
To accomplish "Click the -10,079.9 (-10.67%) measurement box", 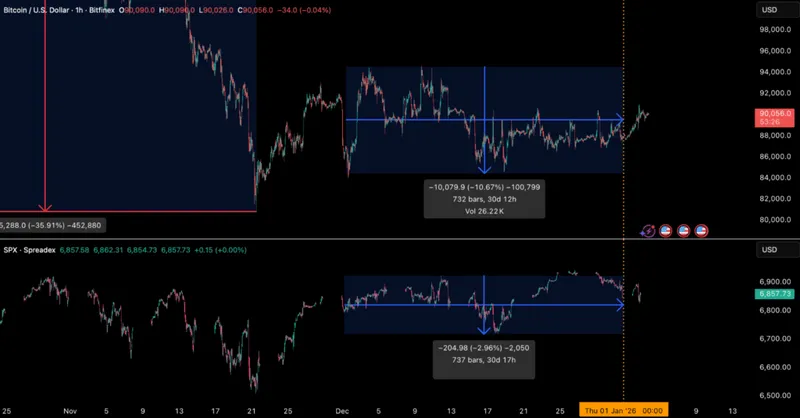I will coord(485,199).
